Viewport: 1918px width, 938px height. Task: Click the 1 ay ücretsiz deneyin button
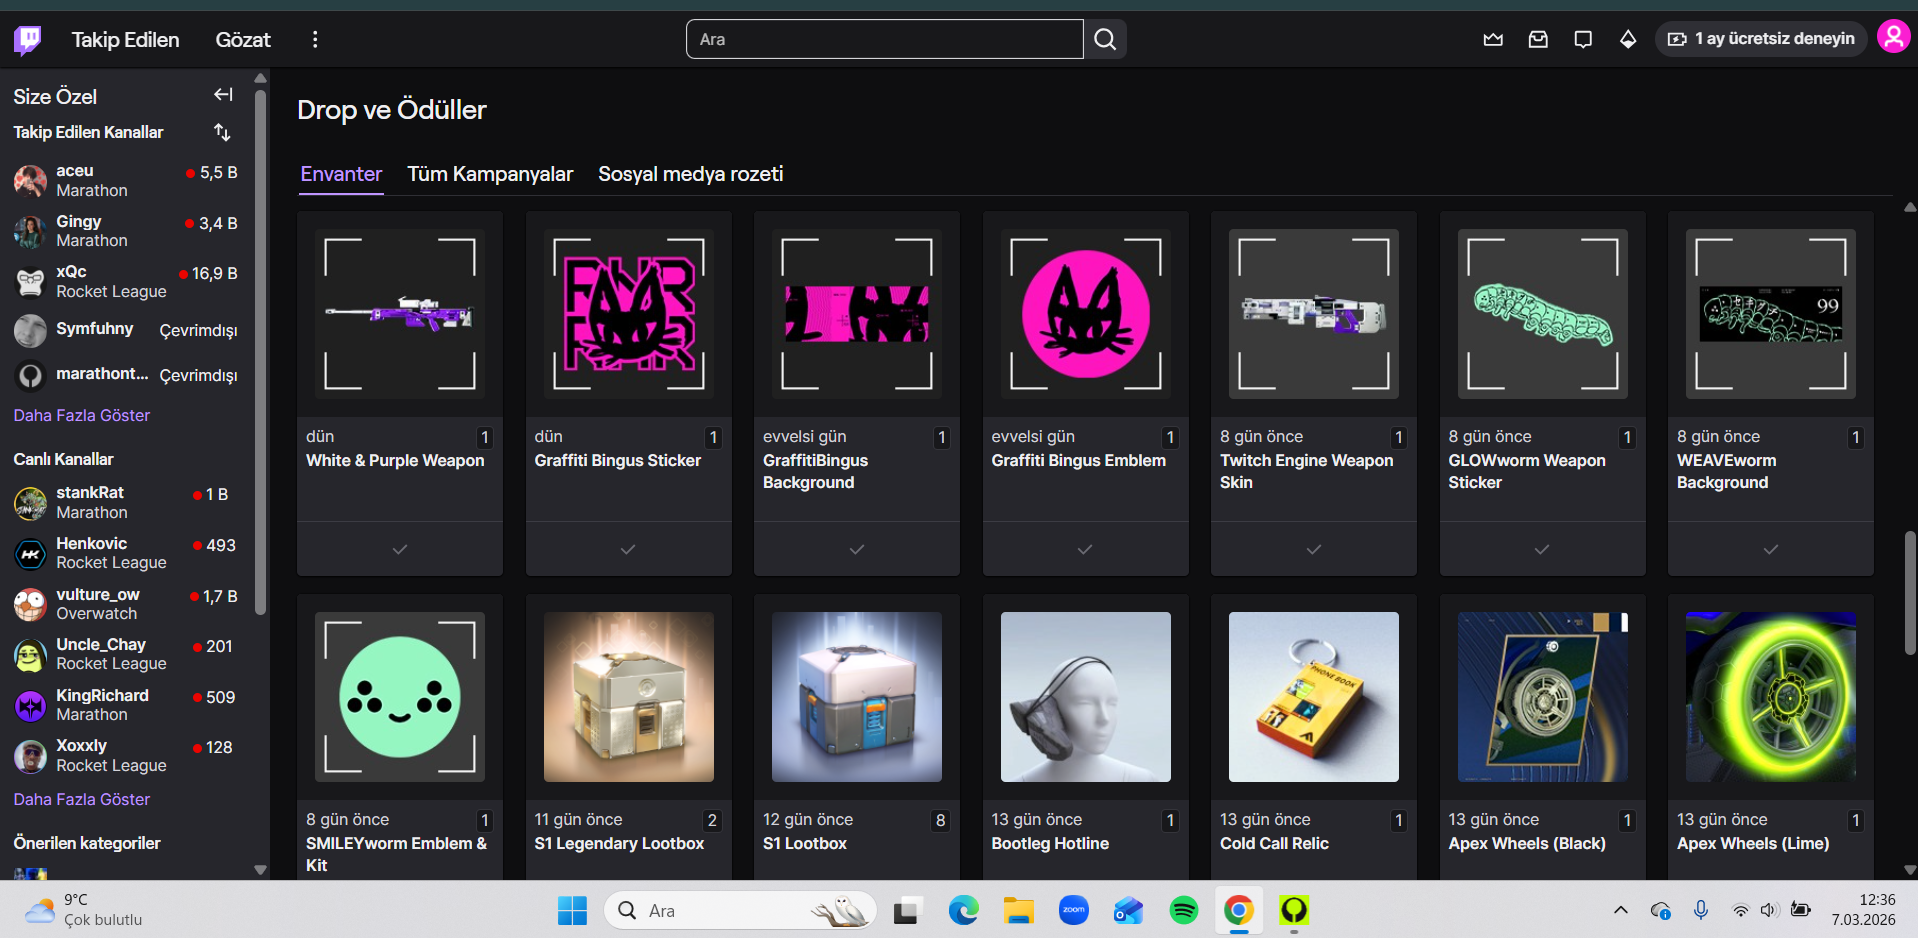coord(1761,39)
